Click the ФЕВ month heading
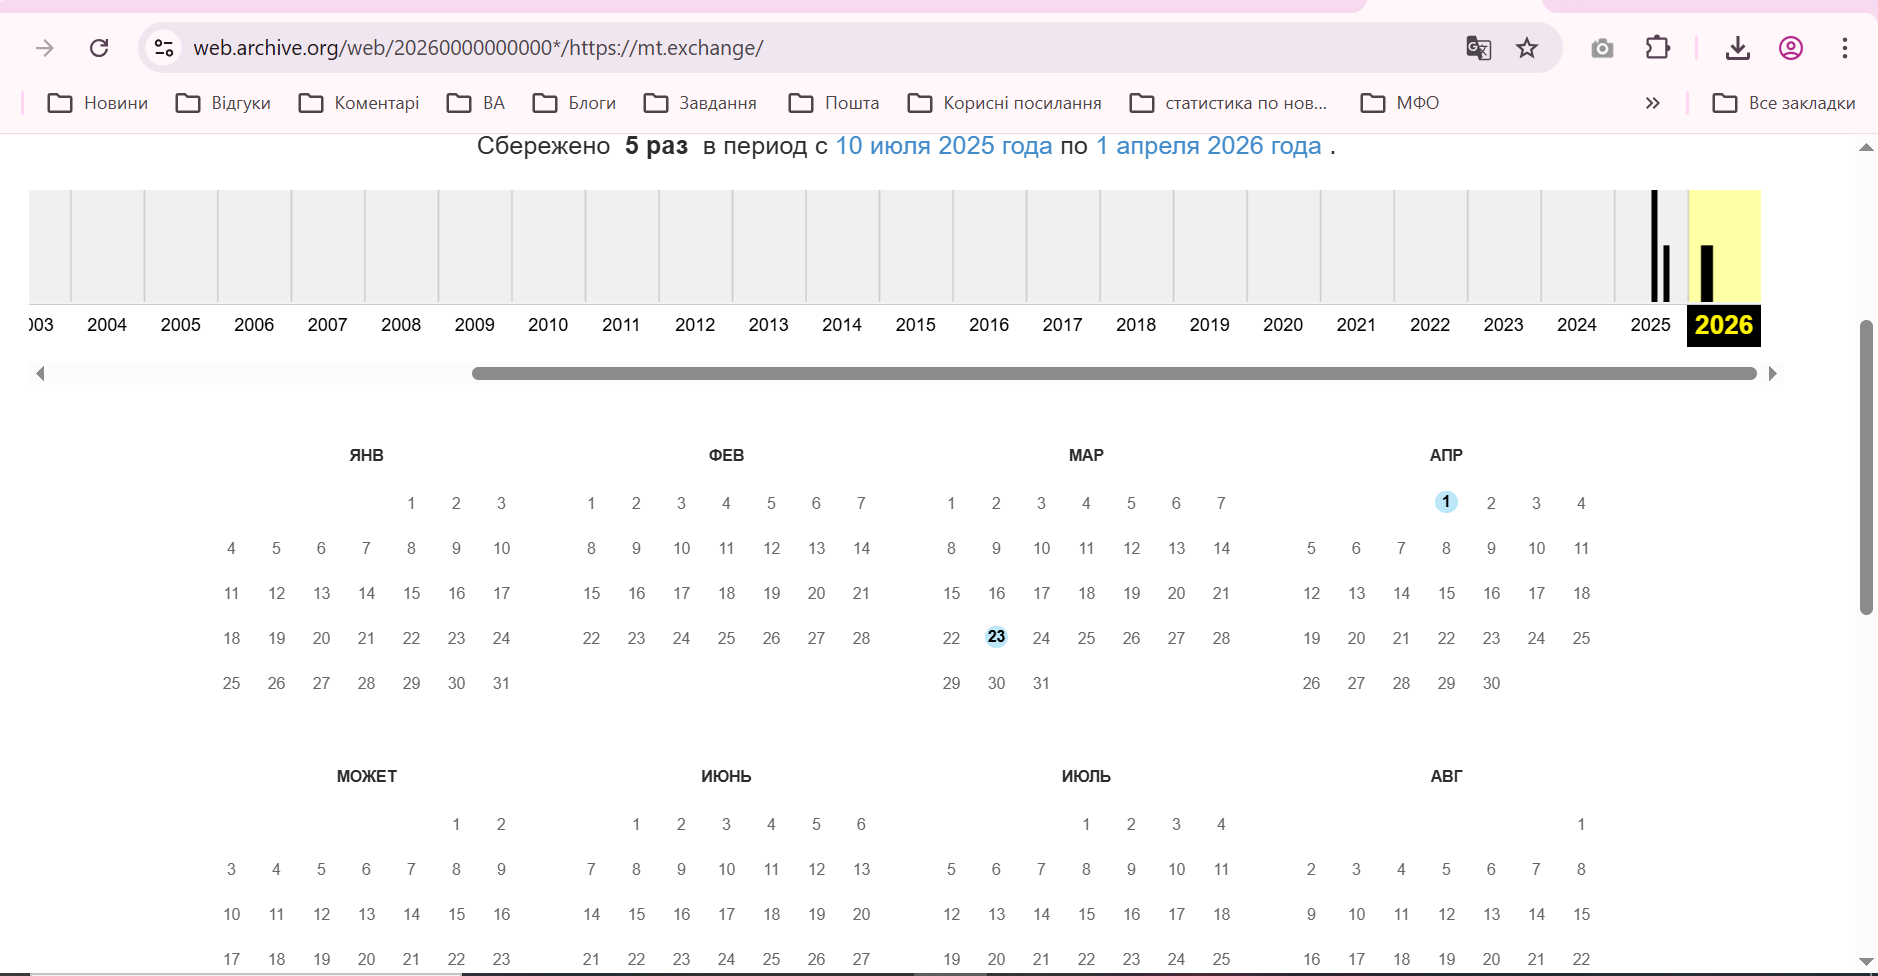Viewport: 1878px width, 976px height. 727,456
